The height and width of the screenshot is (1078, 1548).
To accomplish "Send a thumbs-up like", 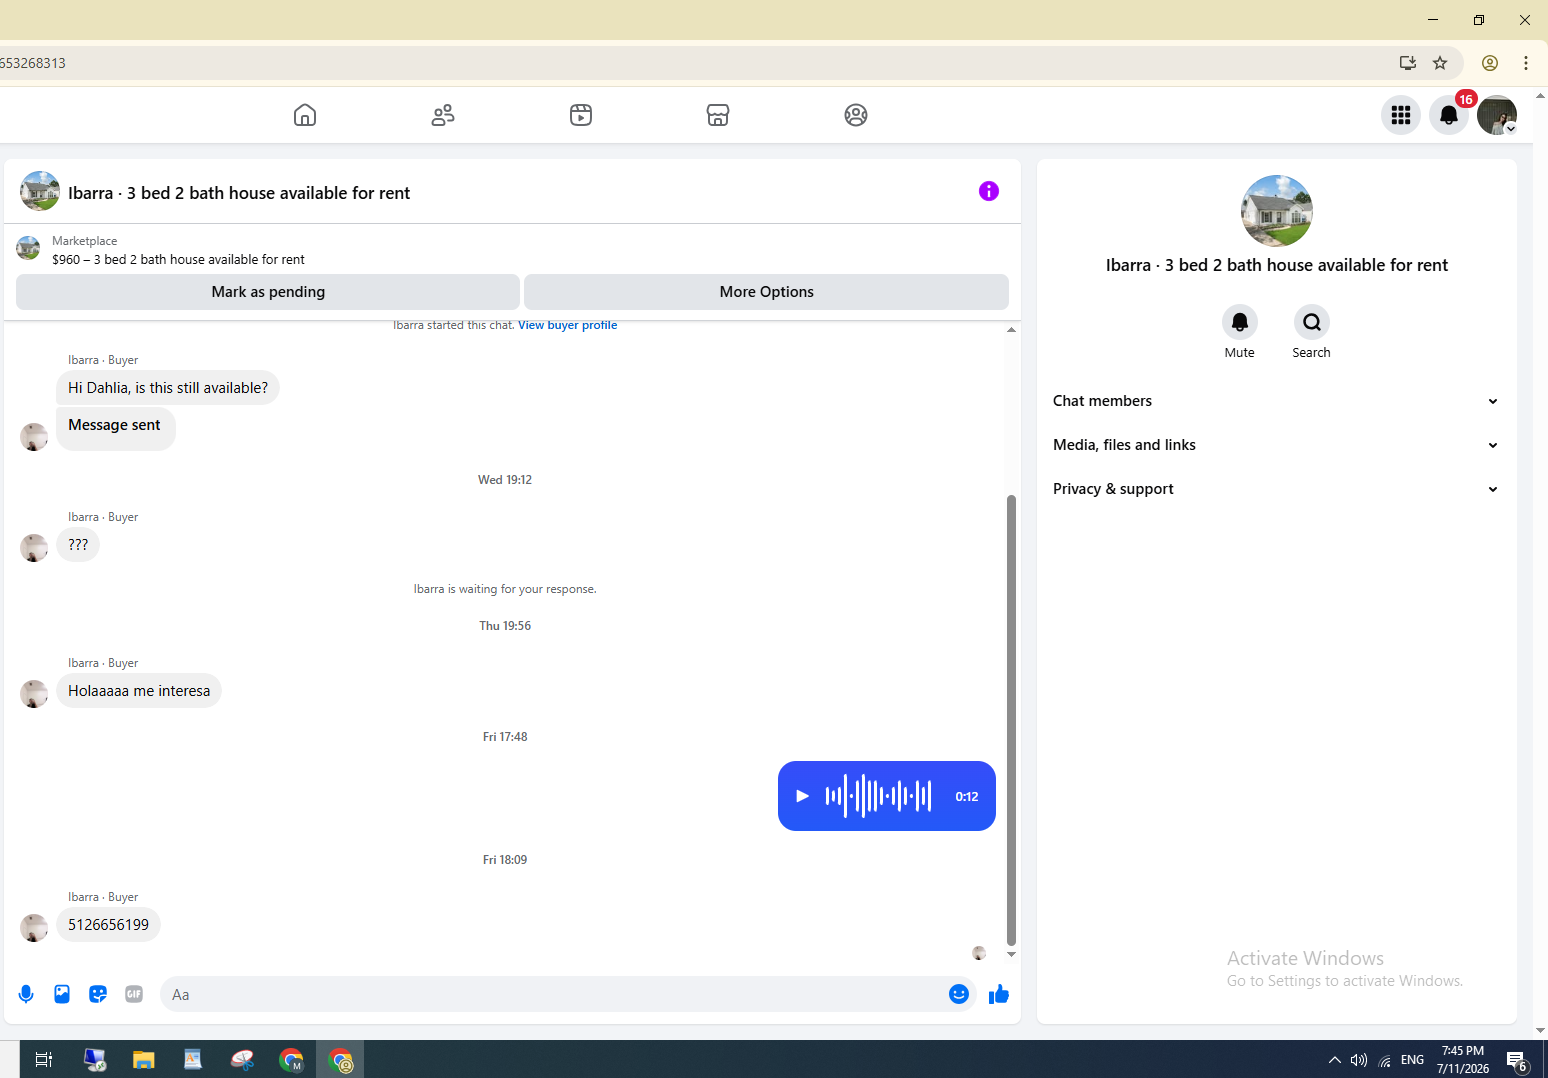I will [999, 994].
